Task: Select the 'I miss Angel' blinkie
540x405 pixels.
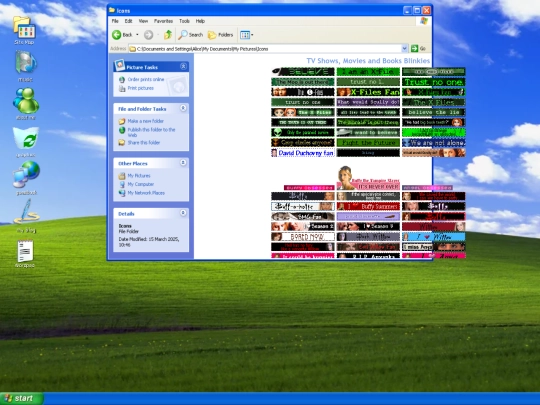Action: (434, 247)
